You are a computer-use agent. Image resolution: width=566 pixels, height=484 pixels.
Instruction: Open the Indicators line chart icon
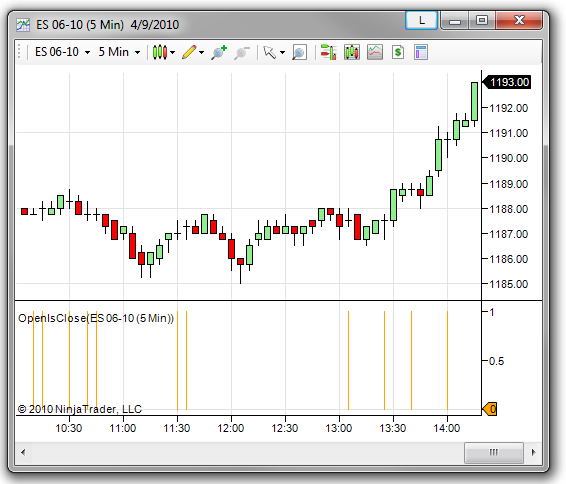pos(375,52)
